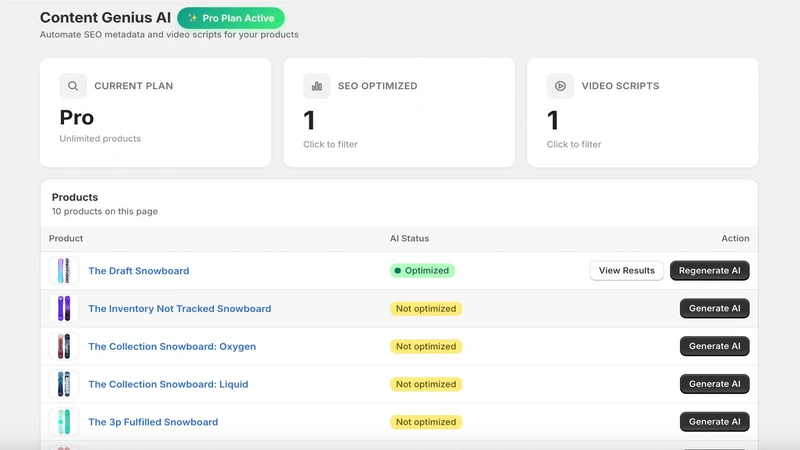
Task: Click the Products section heading
Action: tap(75, 197)
